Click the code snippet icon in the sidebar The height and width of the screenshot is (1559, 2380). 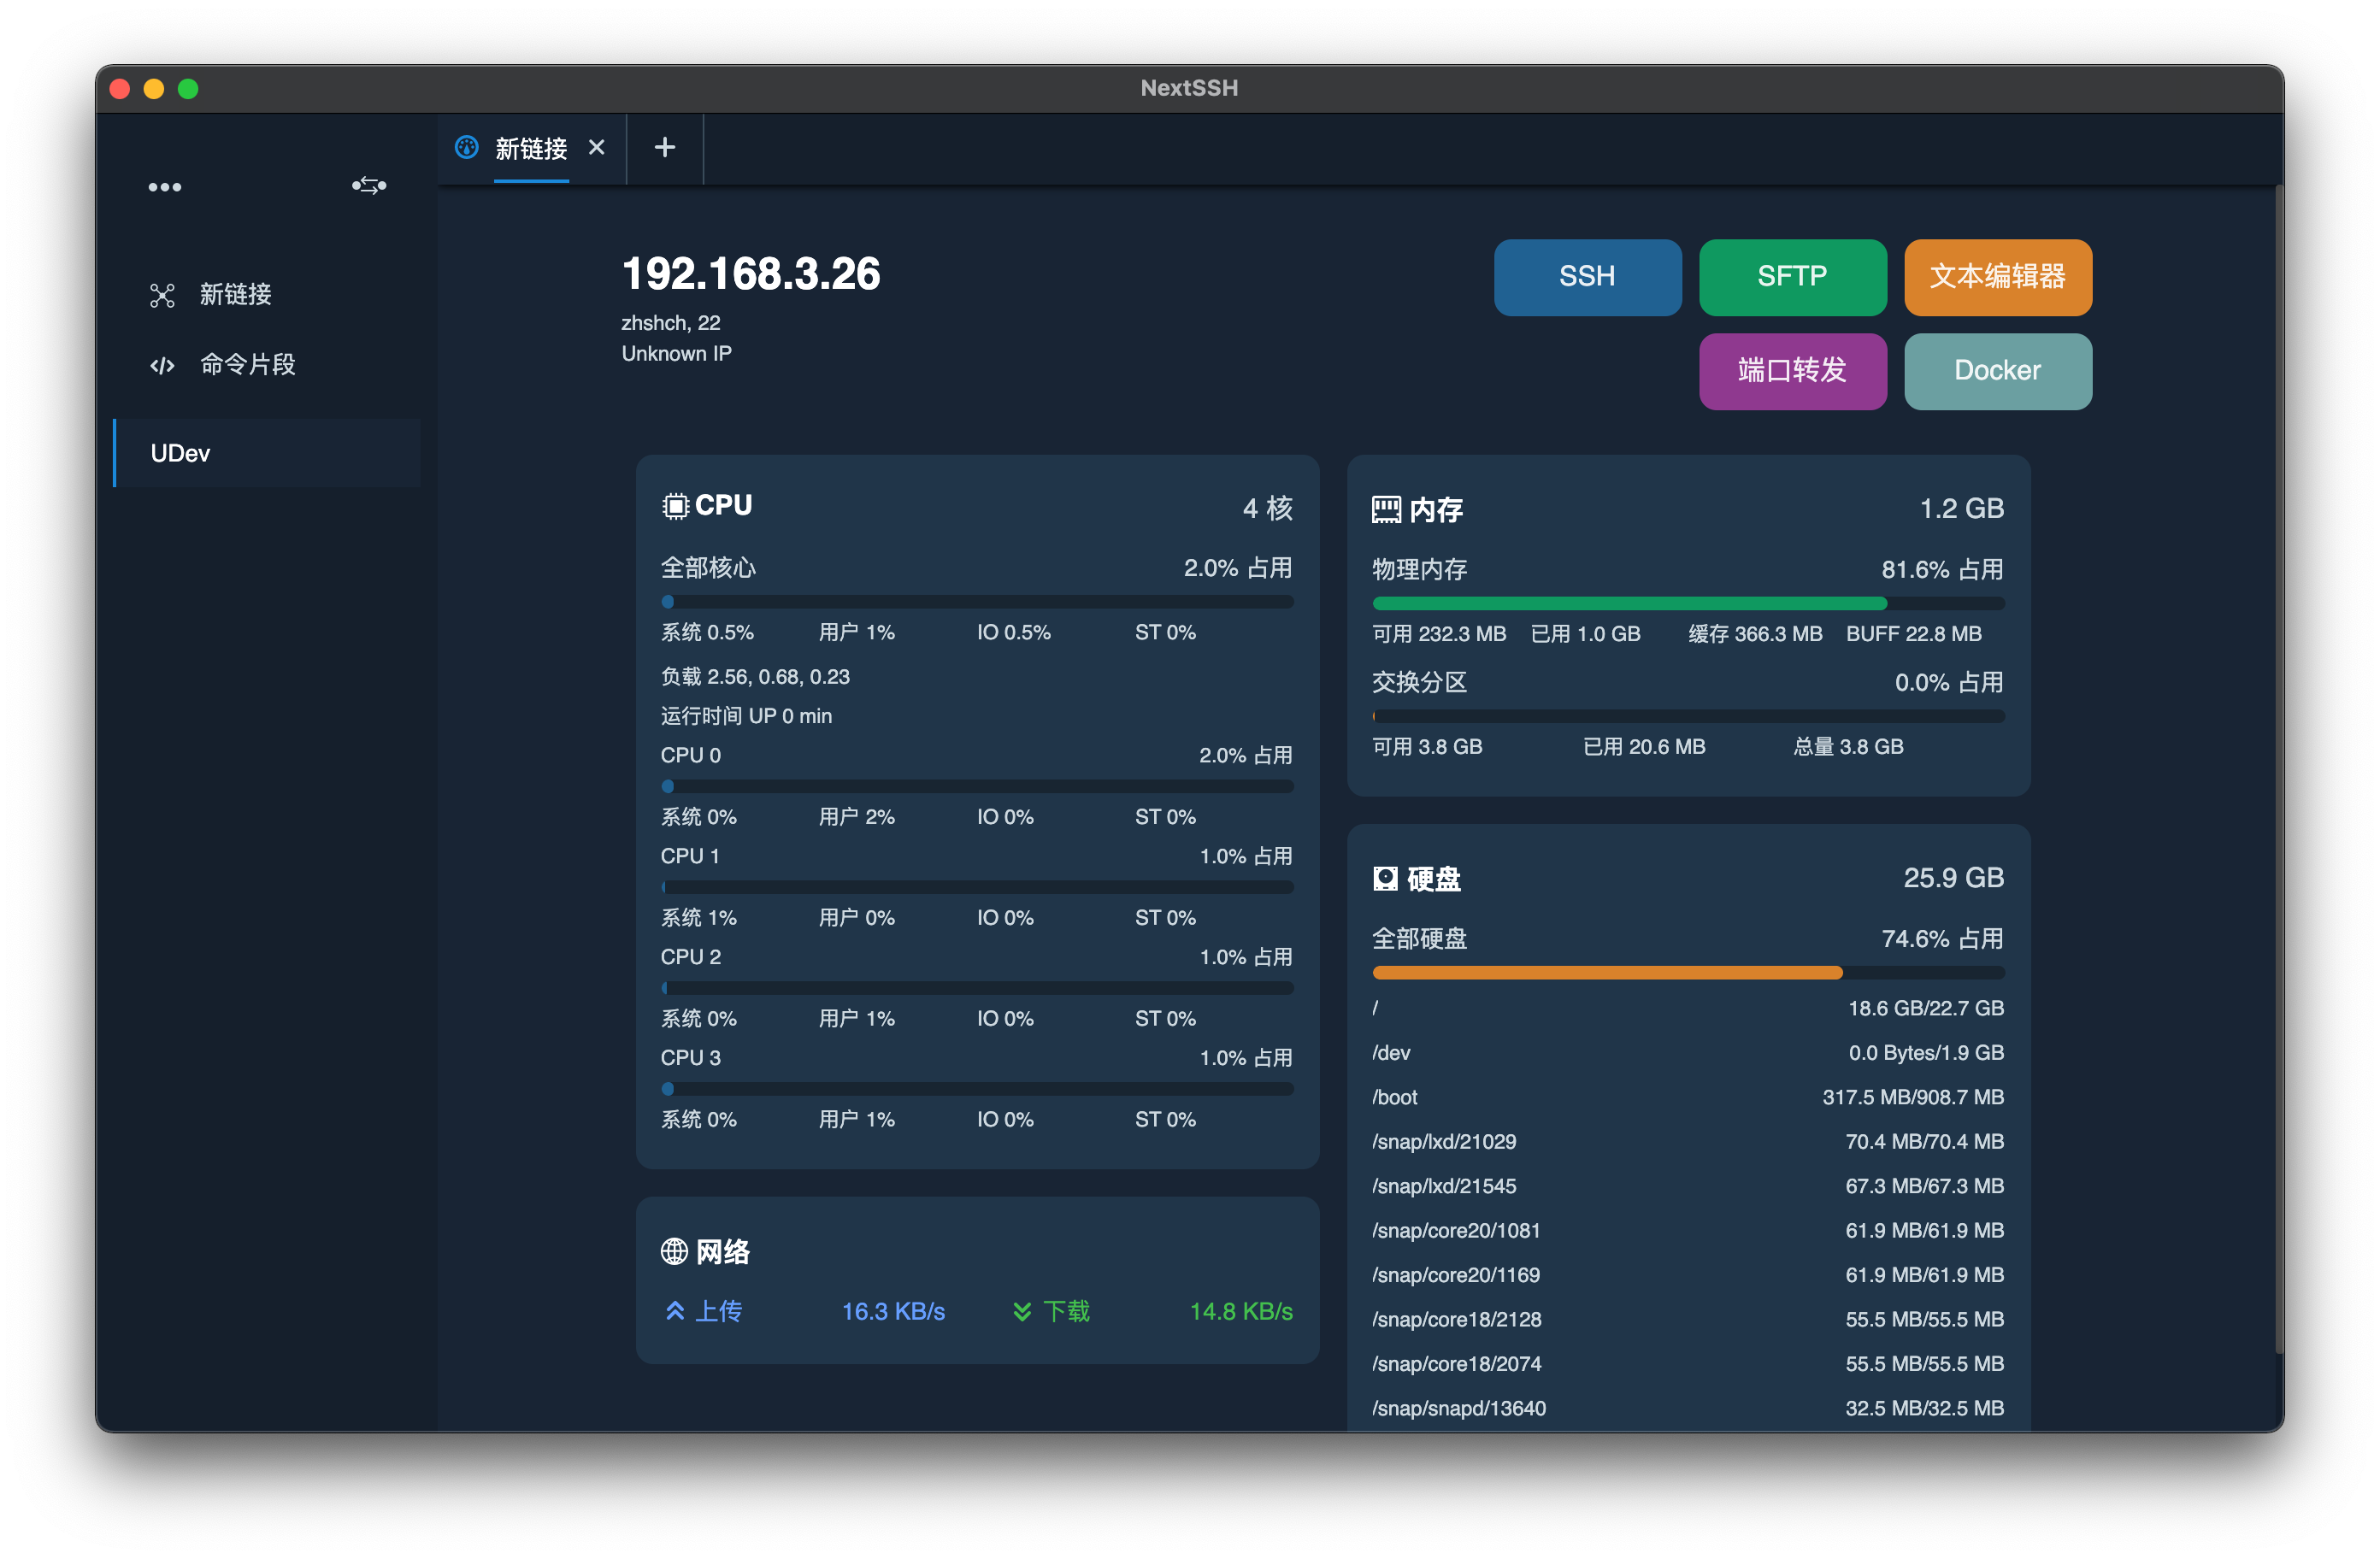click(x=162, y=365)
